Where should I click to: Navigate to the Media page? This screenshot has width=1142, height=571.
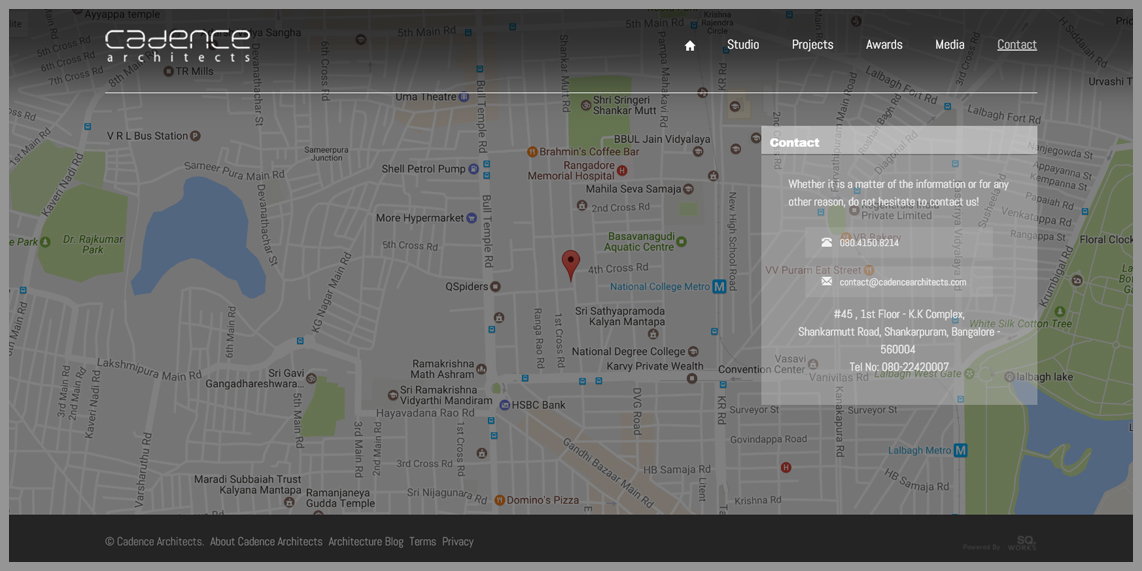(949, 45)
